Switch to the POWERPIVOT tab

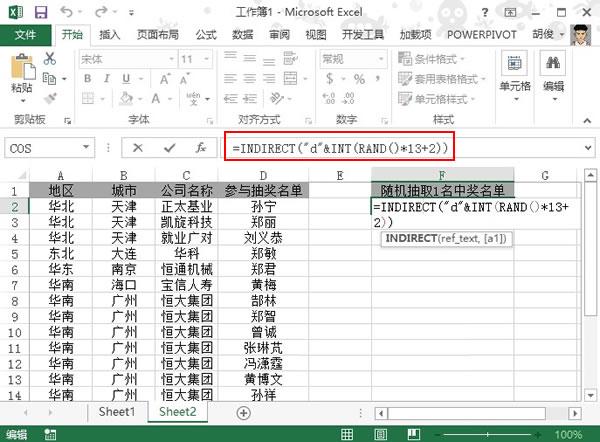(x=482, y=35)
